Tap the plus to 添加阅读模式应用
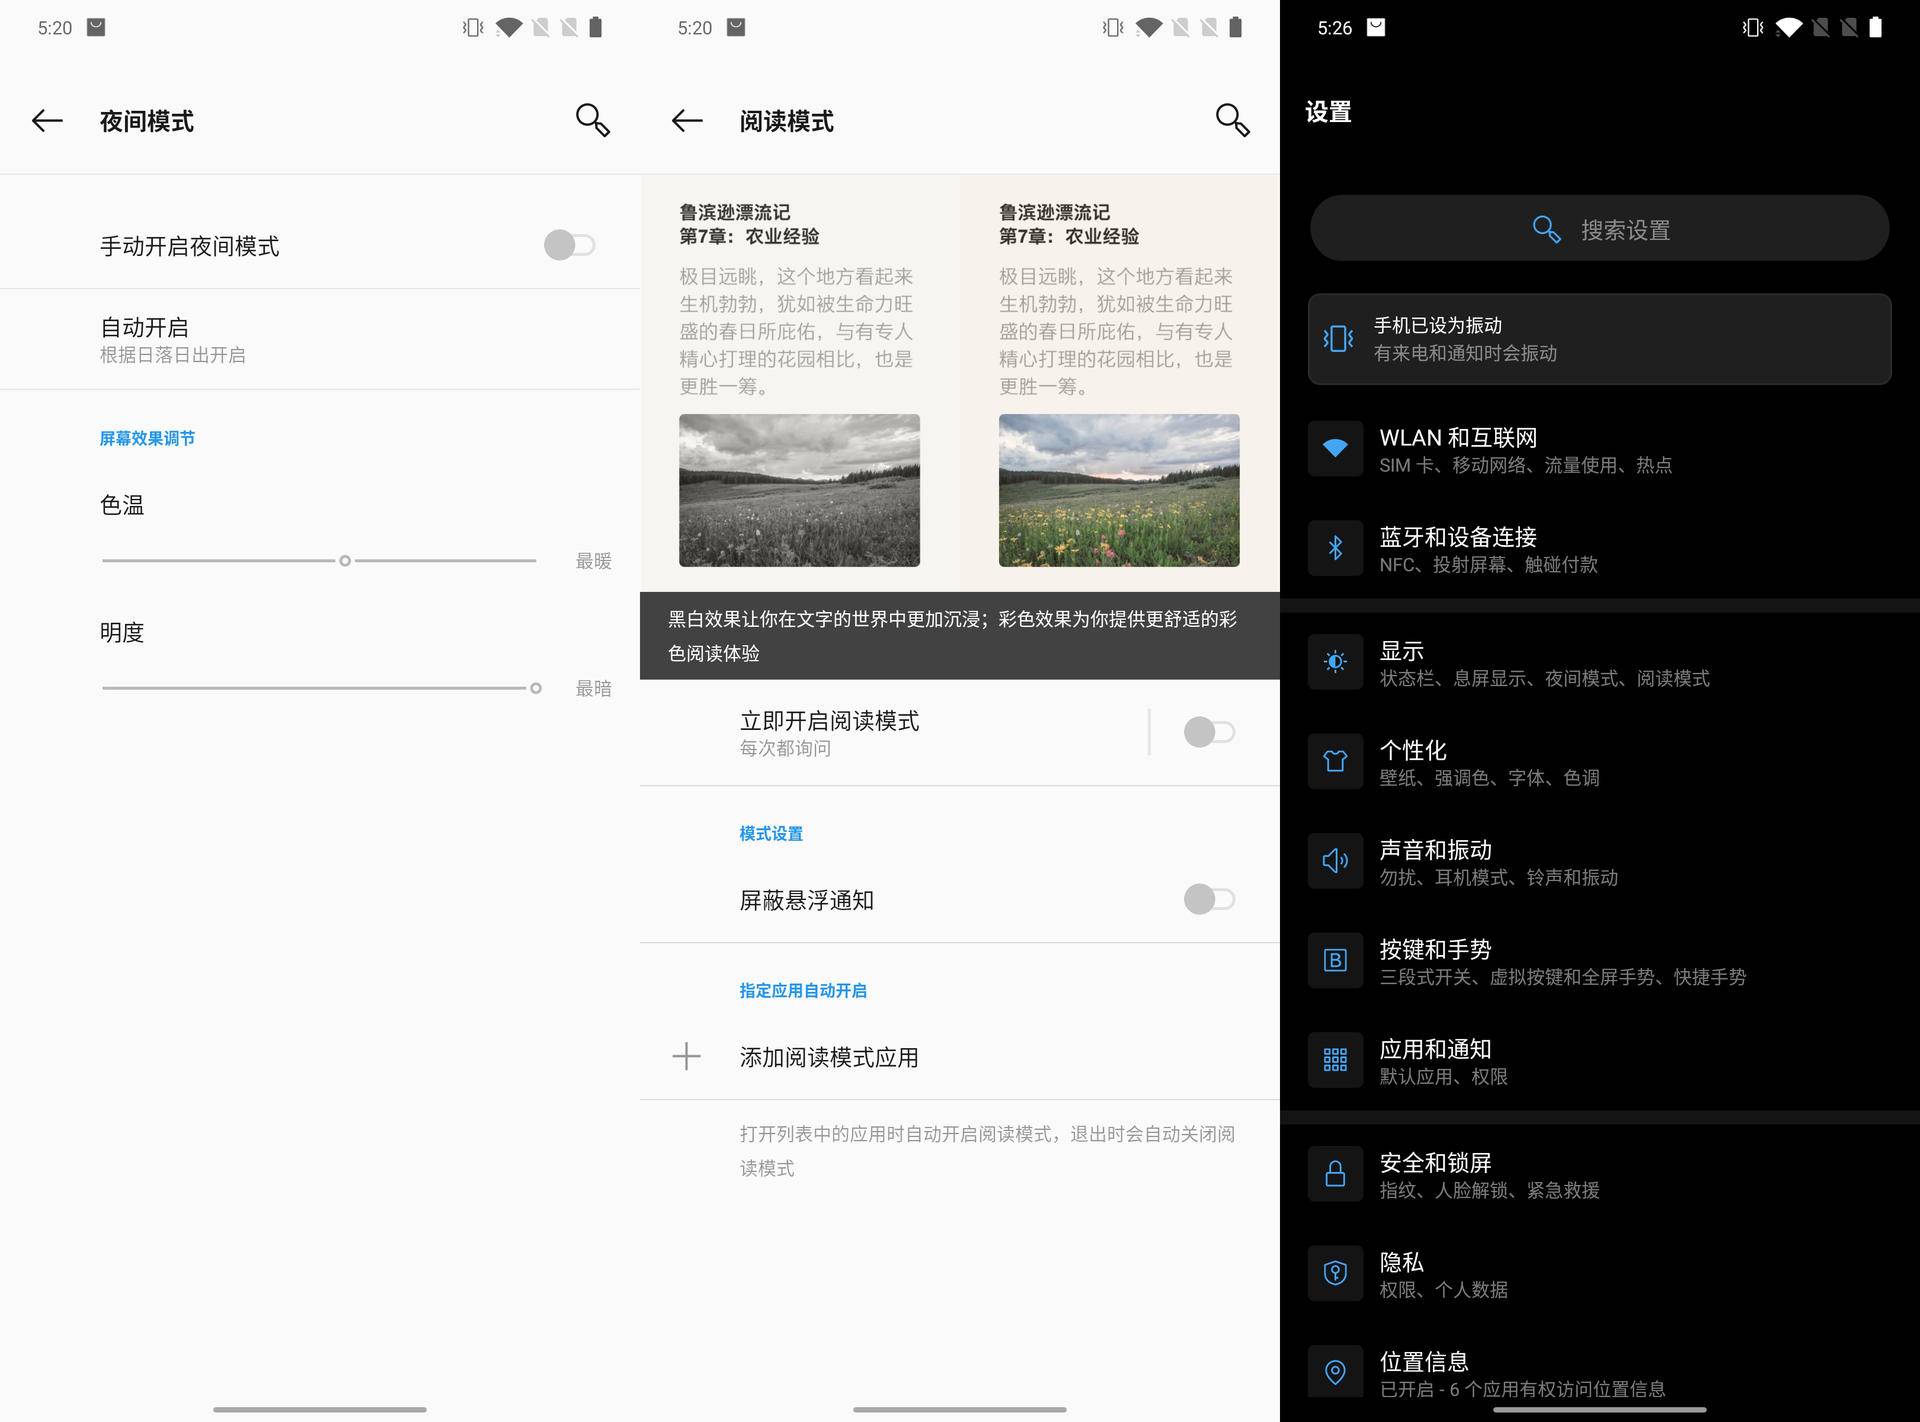This screenshot has width=1920, height=1422. (x=686, y=1057)
